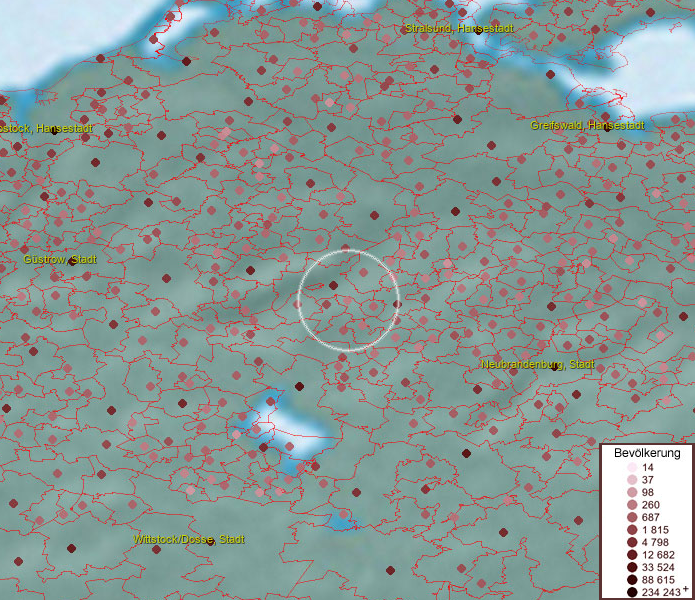Click the legend value 12 682
Viewport: 695px width, 600px height.
point(658,555)
